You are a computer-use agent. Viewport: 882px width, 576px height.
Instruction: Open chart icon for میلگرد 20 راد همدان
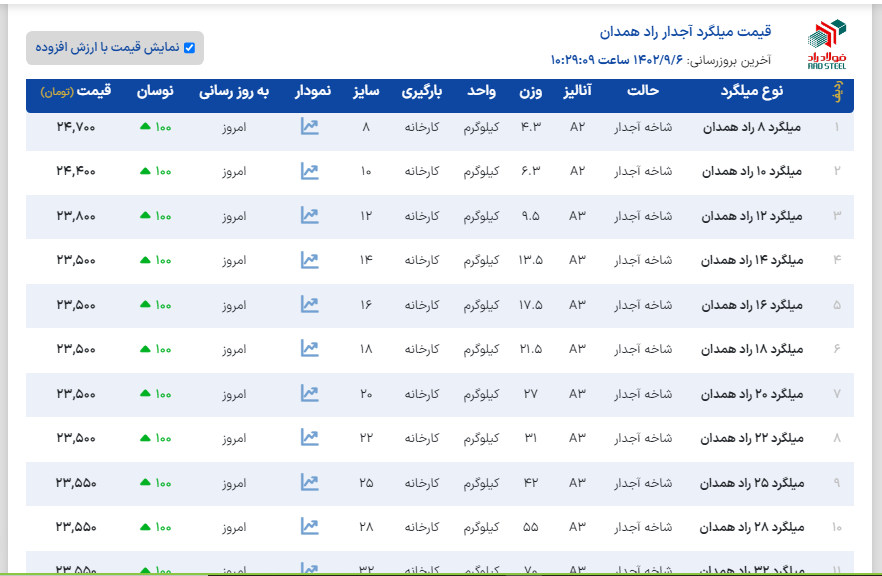(x=309, y=393)
